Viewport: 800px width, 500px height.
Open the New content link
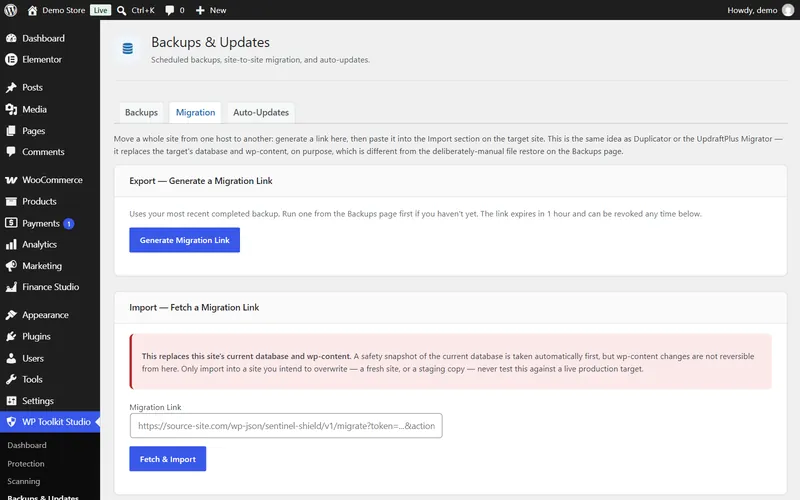coord(218,10)
